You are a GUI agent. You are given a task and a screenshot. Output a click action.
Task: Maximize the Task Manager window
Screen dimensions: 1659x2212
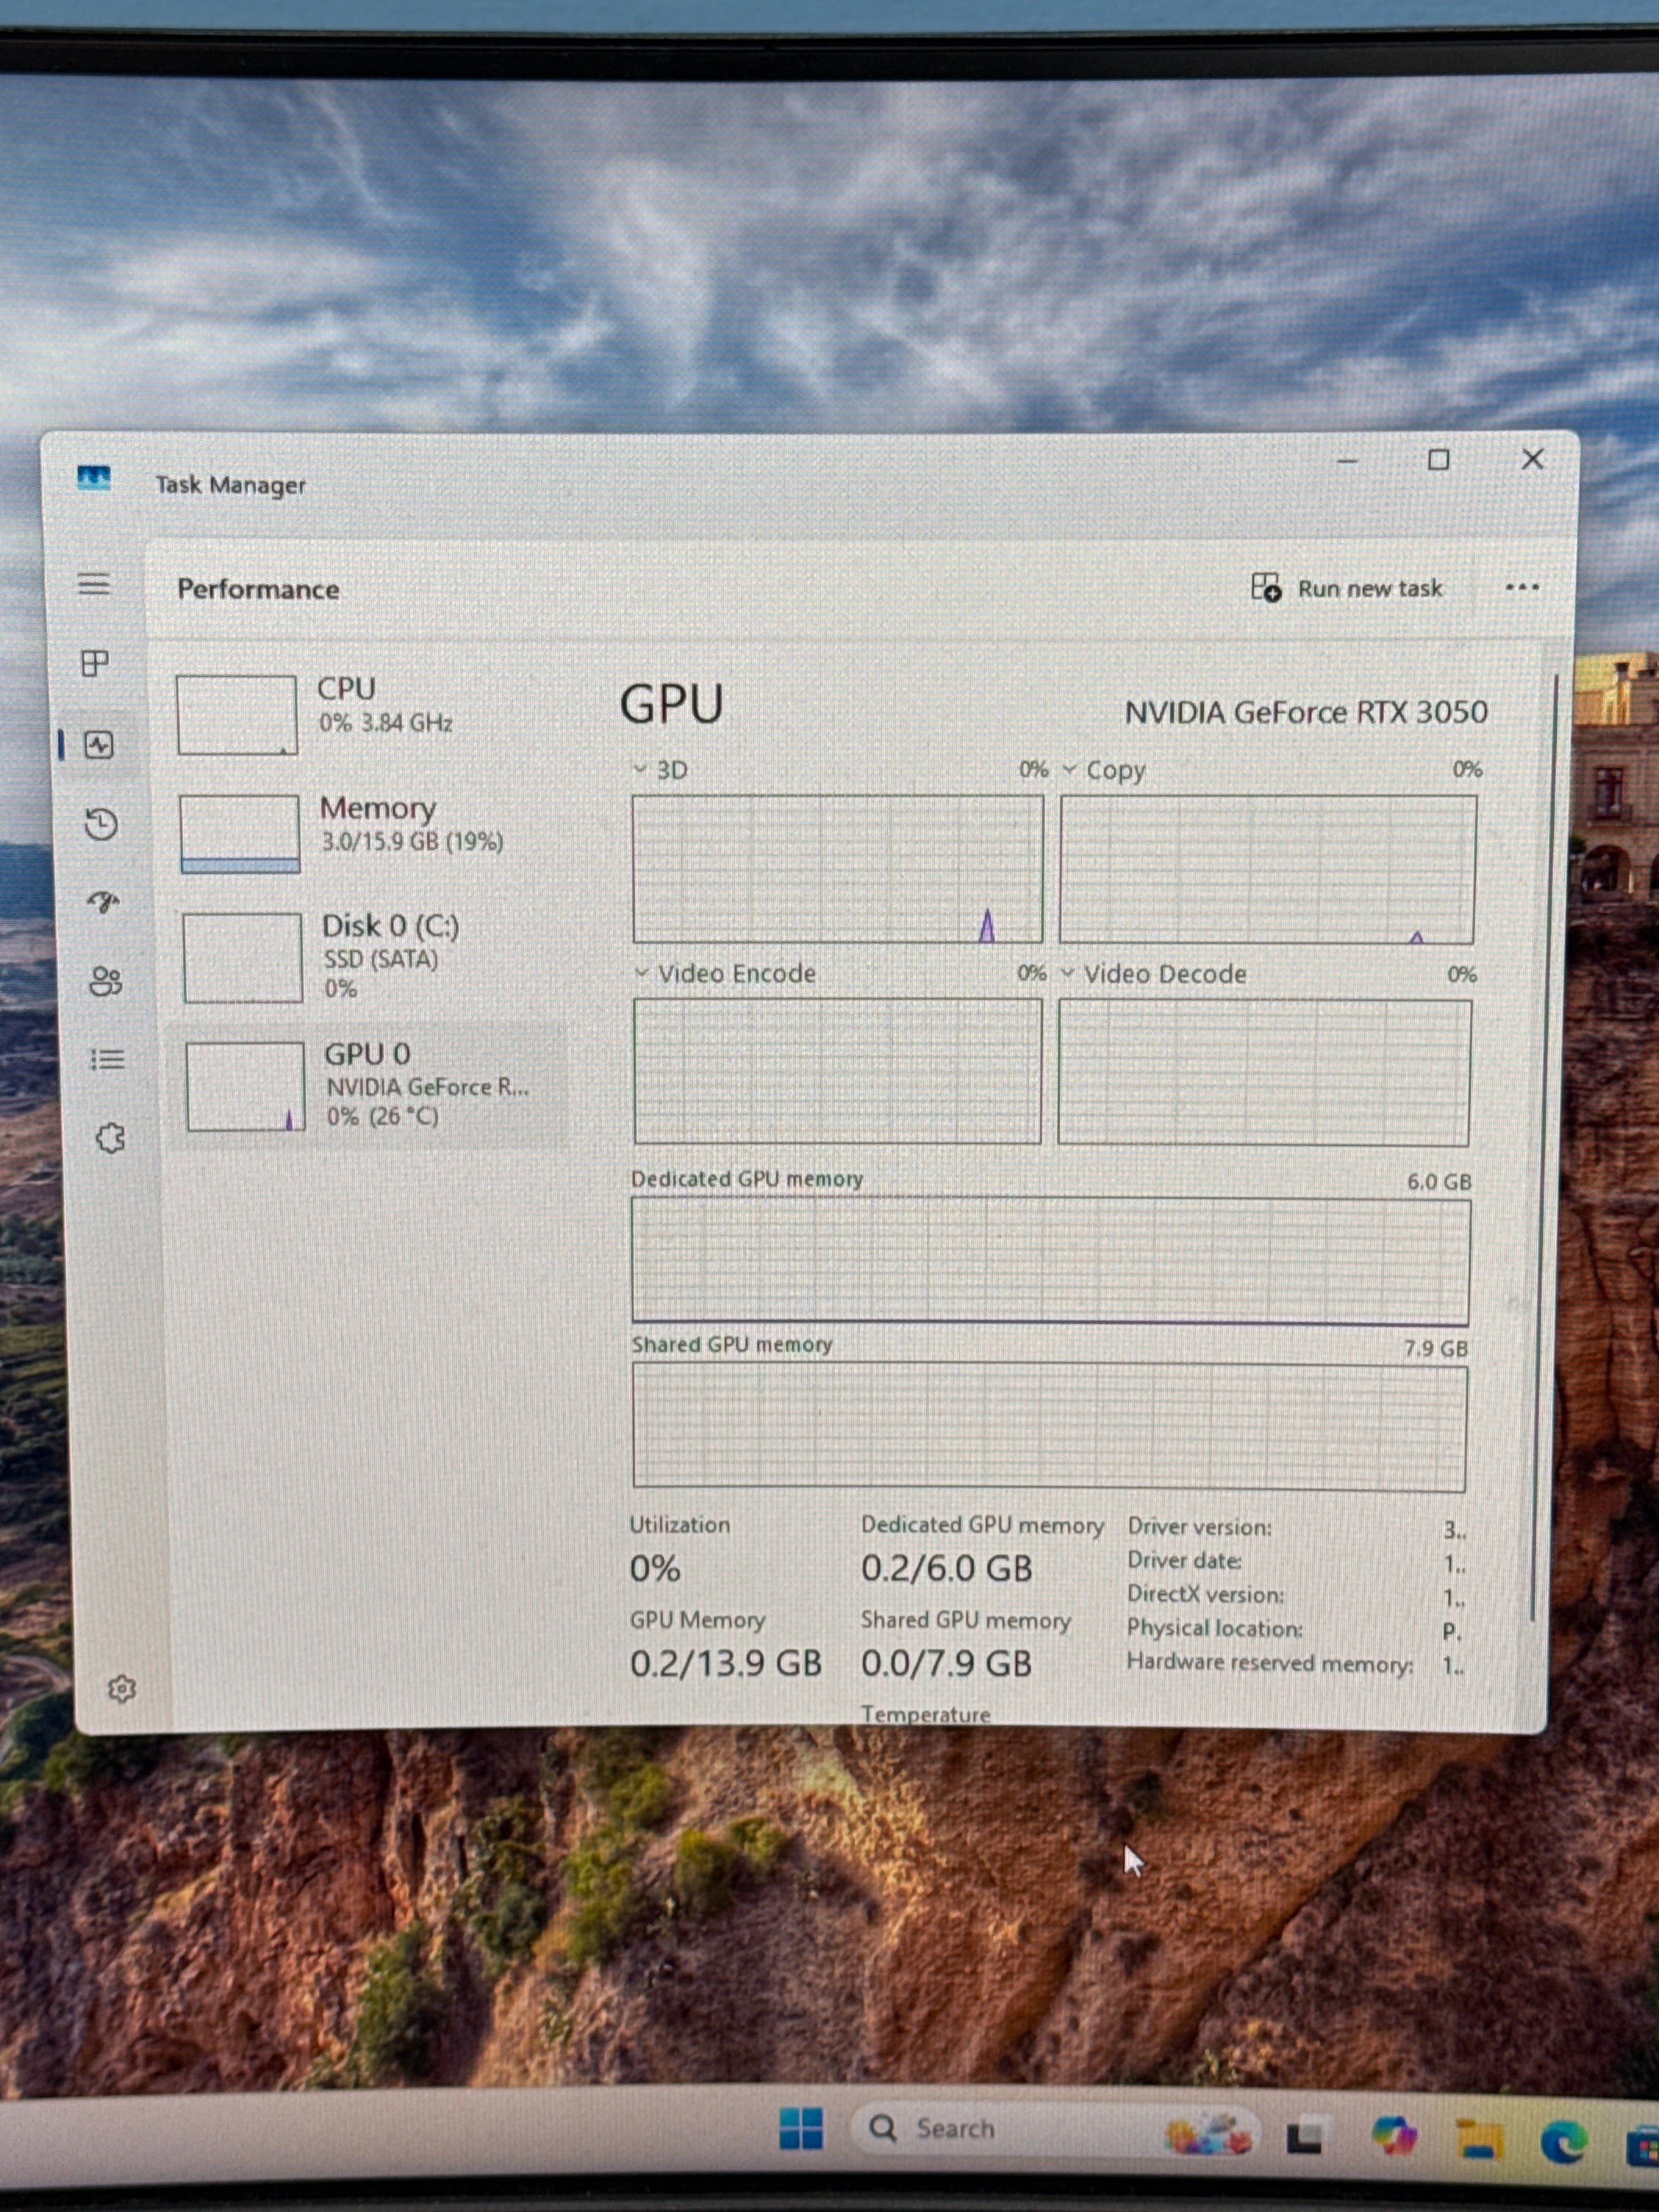coord(1438,460)
